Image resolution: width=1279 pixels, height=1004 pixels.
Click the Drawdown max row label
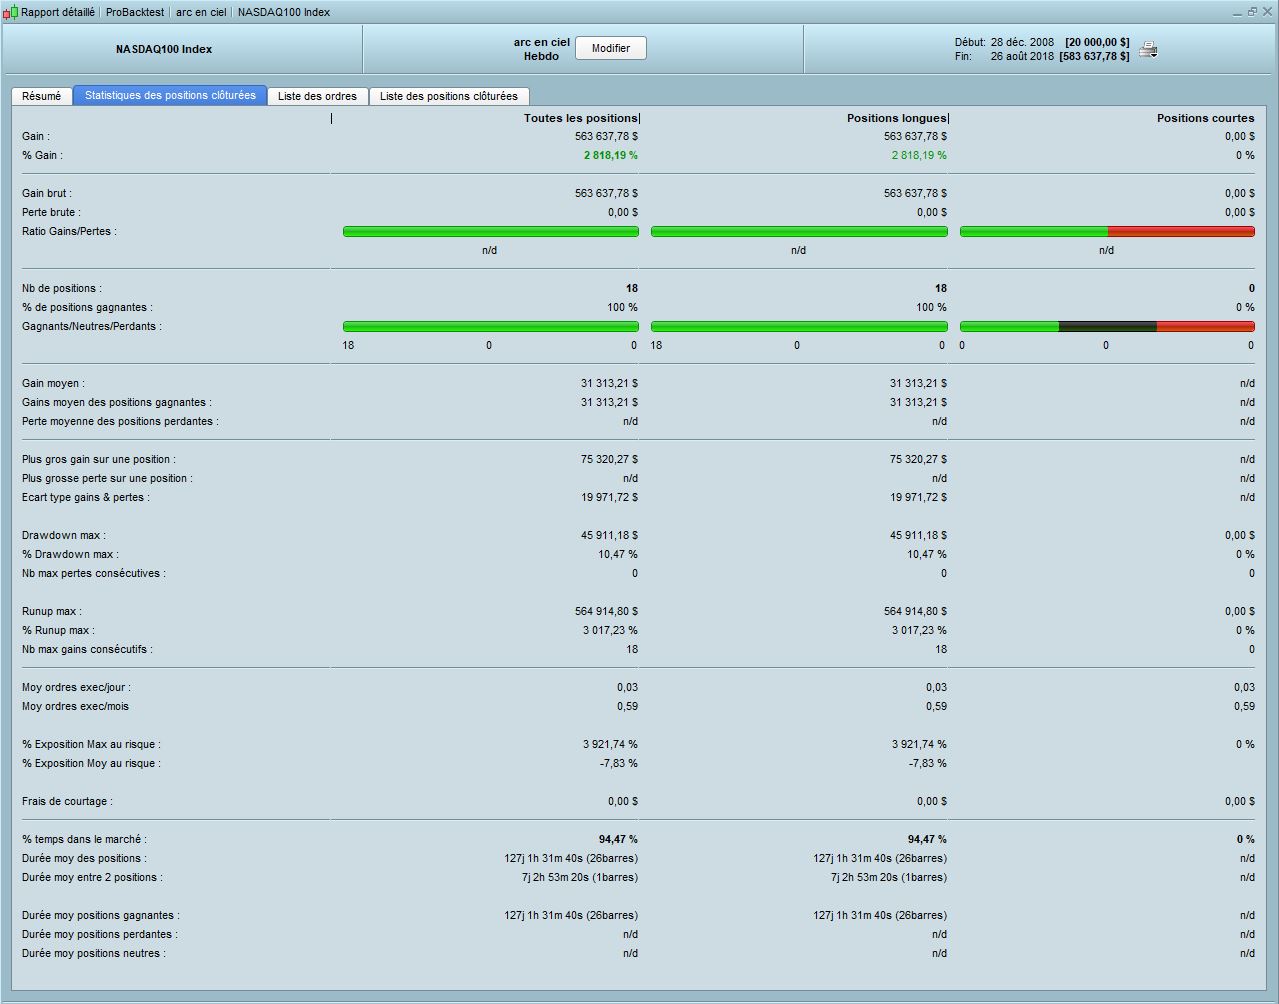pos(64,535)
